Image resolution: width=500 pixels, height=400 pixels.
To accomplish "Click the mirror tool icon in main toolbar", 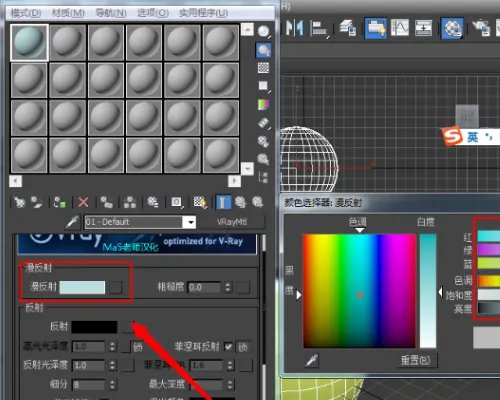I will point(295,28).
